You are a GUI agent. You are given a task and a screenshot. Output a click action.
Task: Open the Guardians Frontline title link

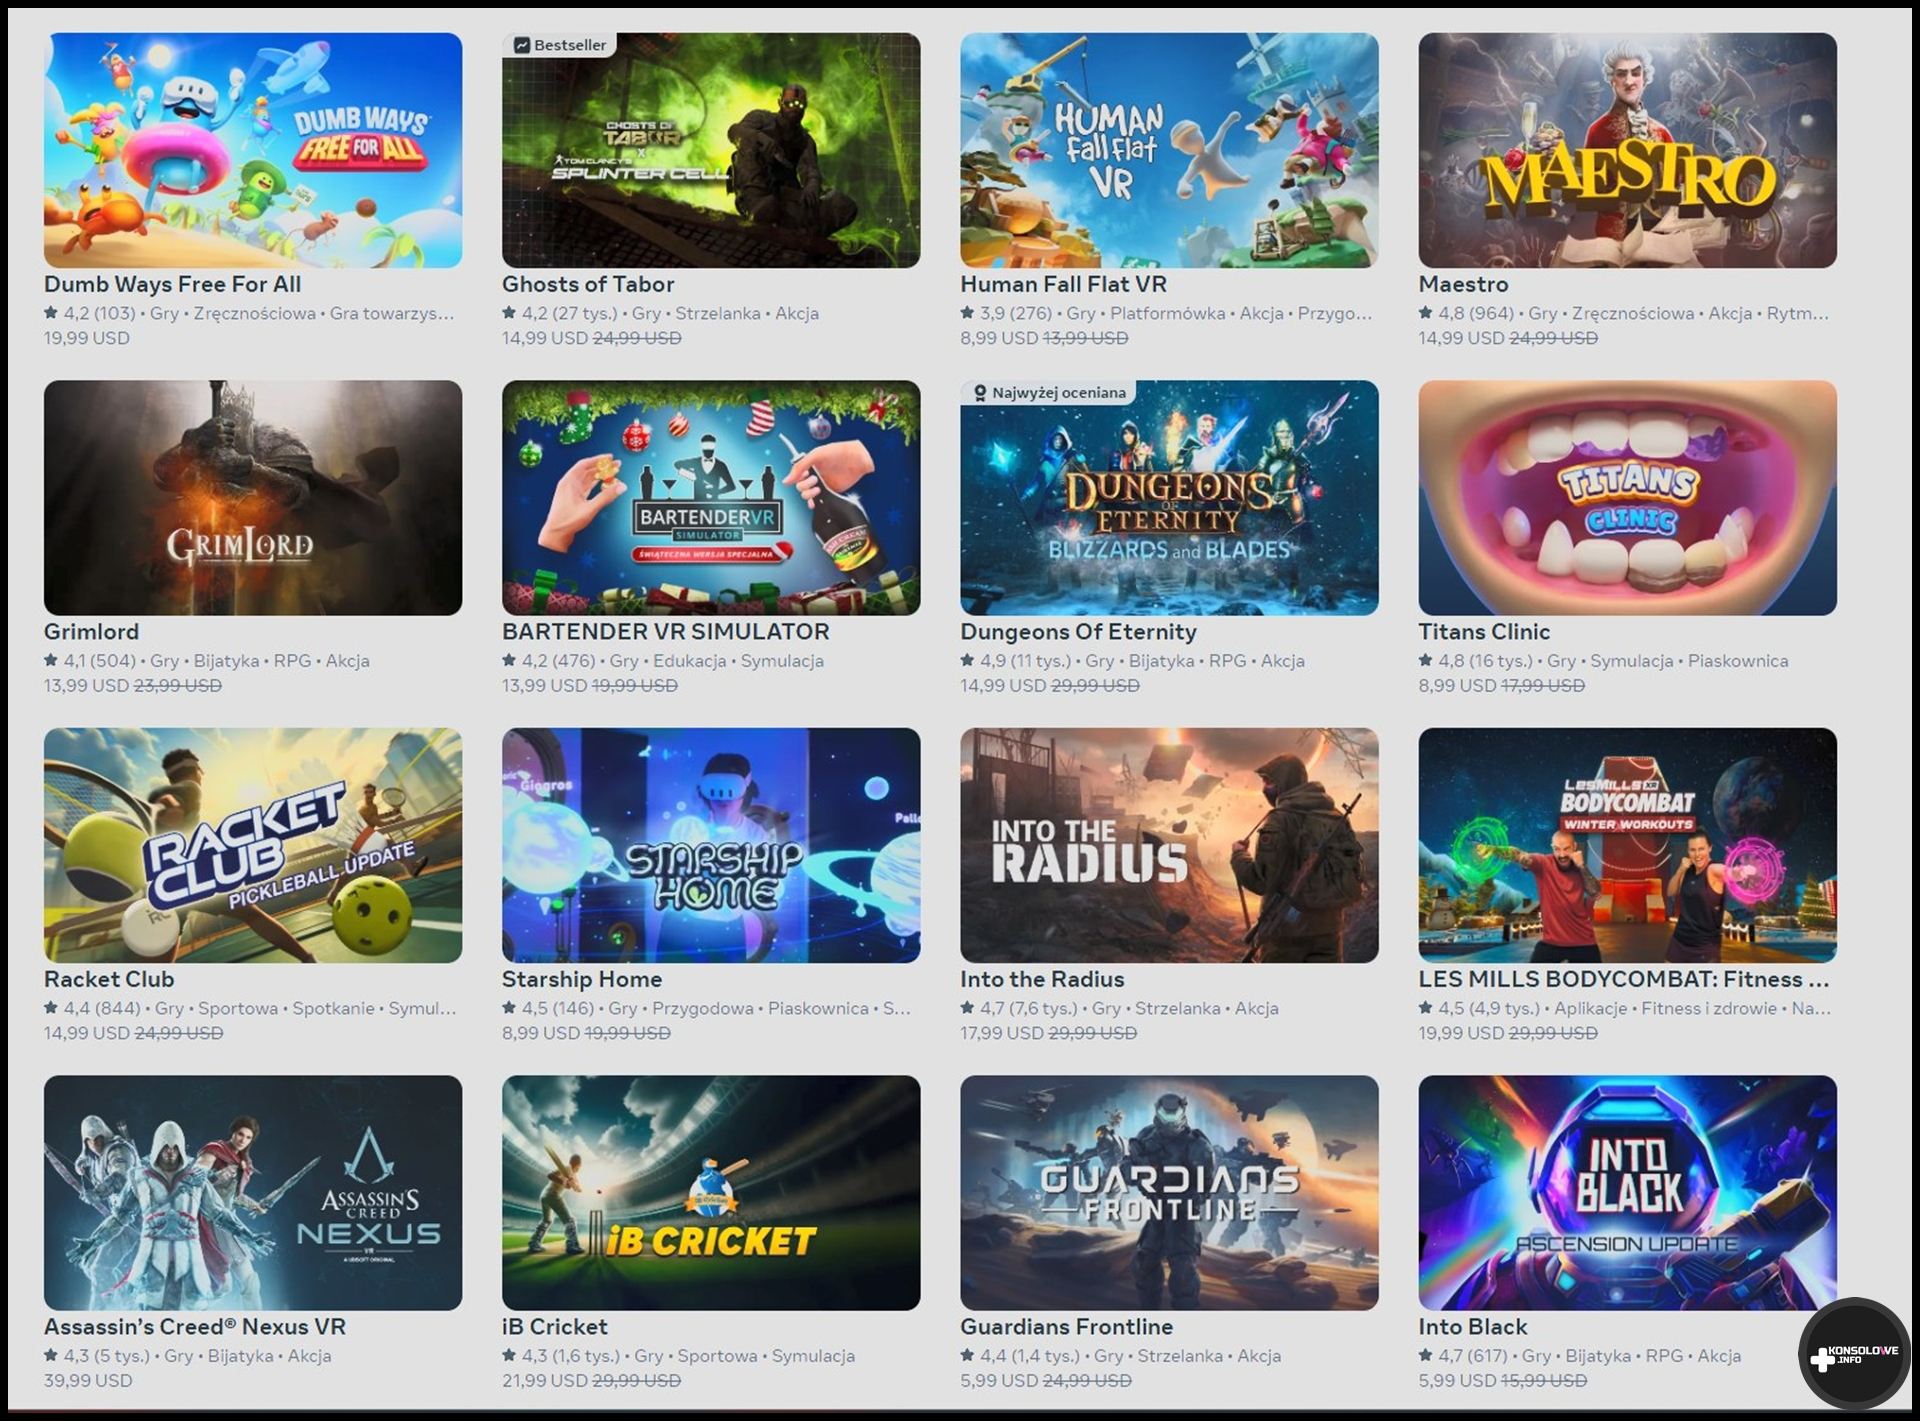click(x=1066, y=1327)
